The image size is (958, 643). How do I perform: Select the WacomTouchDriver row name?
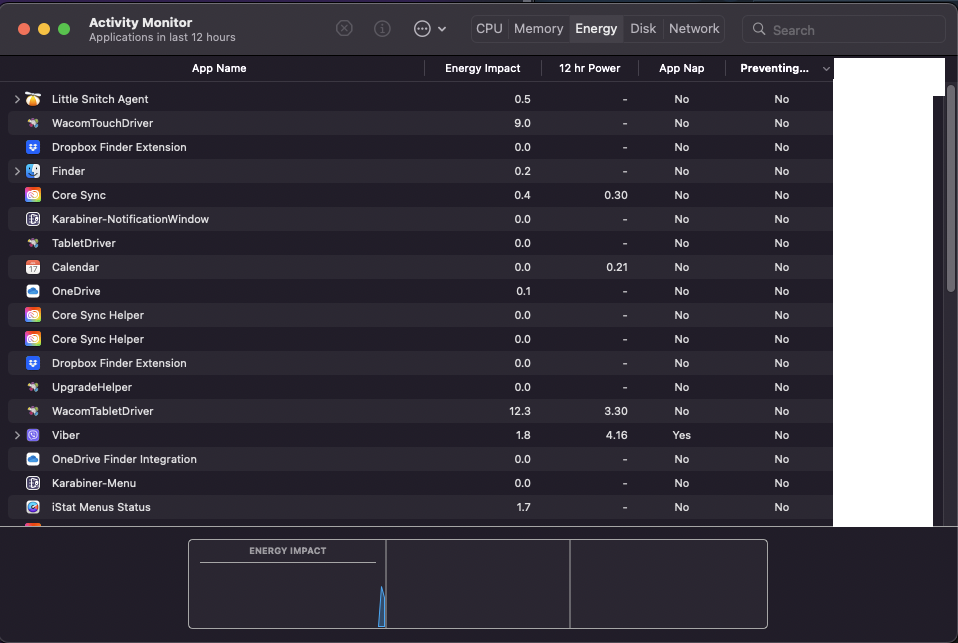point(103,123)
